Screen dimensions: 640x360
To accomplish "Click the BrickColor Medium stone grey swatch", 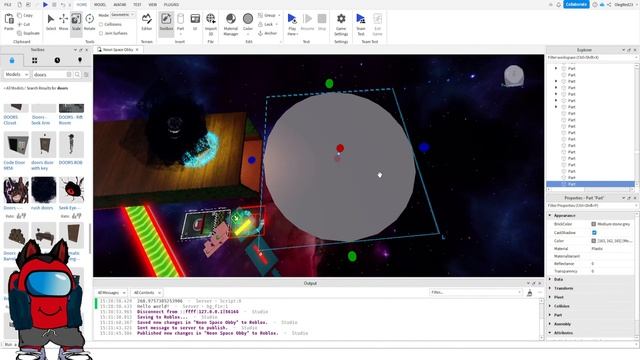I will coord(593,224).
